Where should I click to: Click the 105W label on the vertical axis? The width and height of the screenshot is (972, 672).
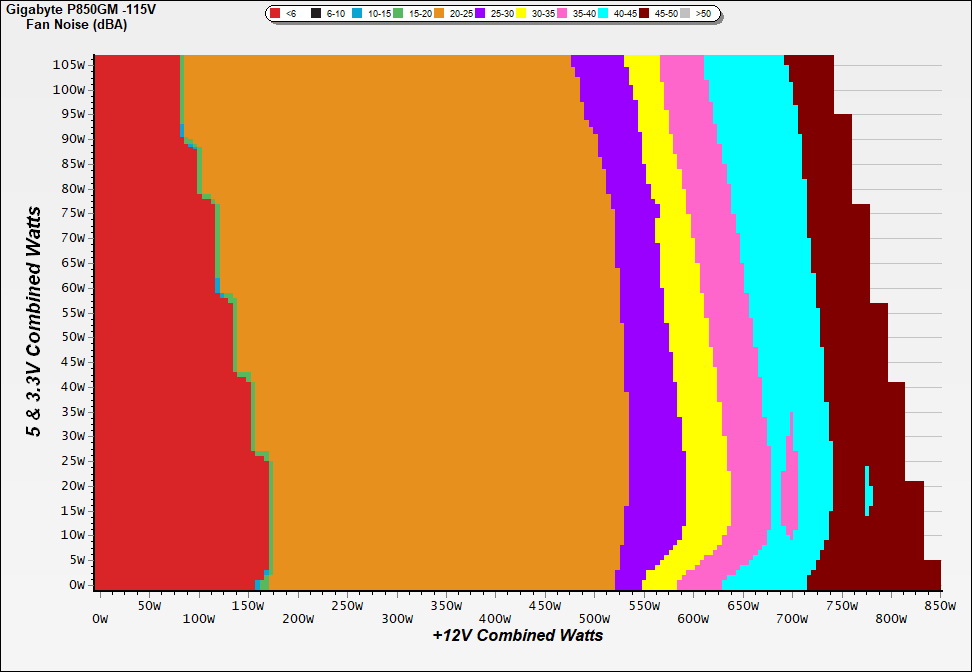click(70, 64)
